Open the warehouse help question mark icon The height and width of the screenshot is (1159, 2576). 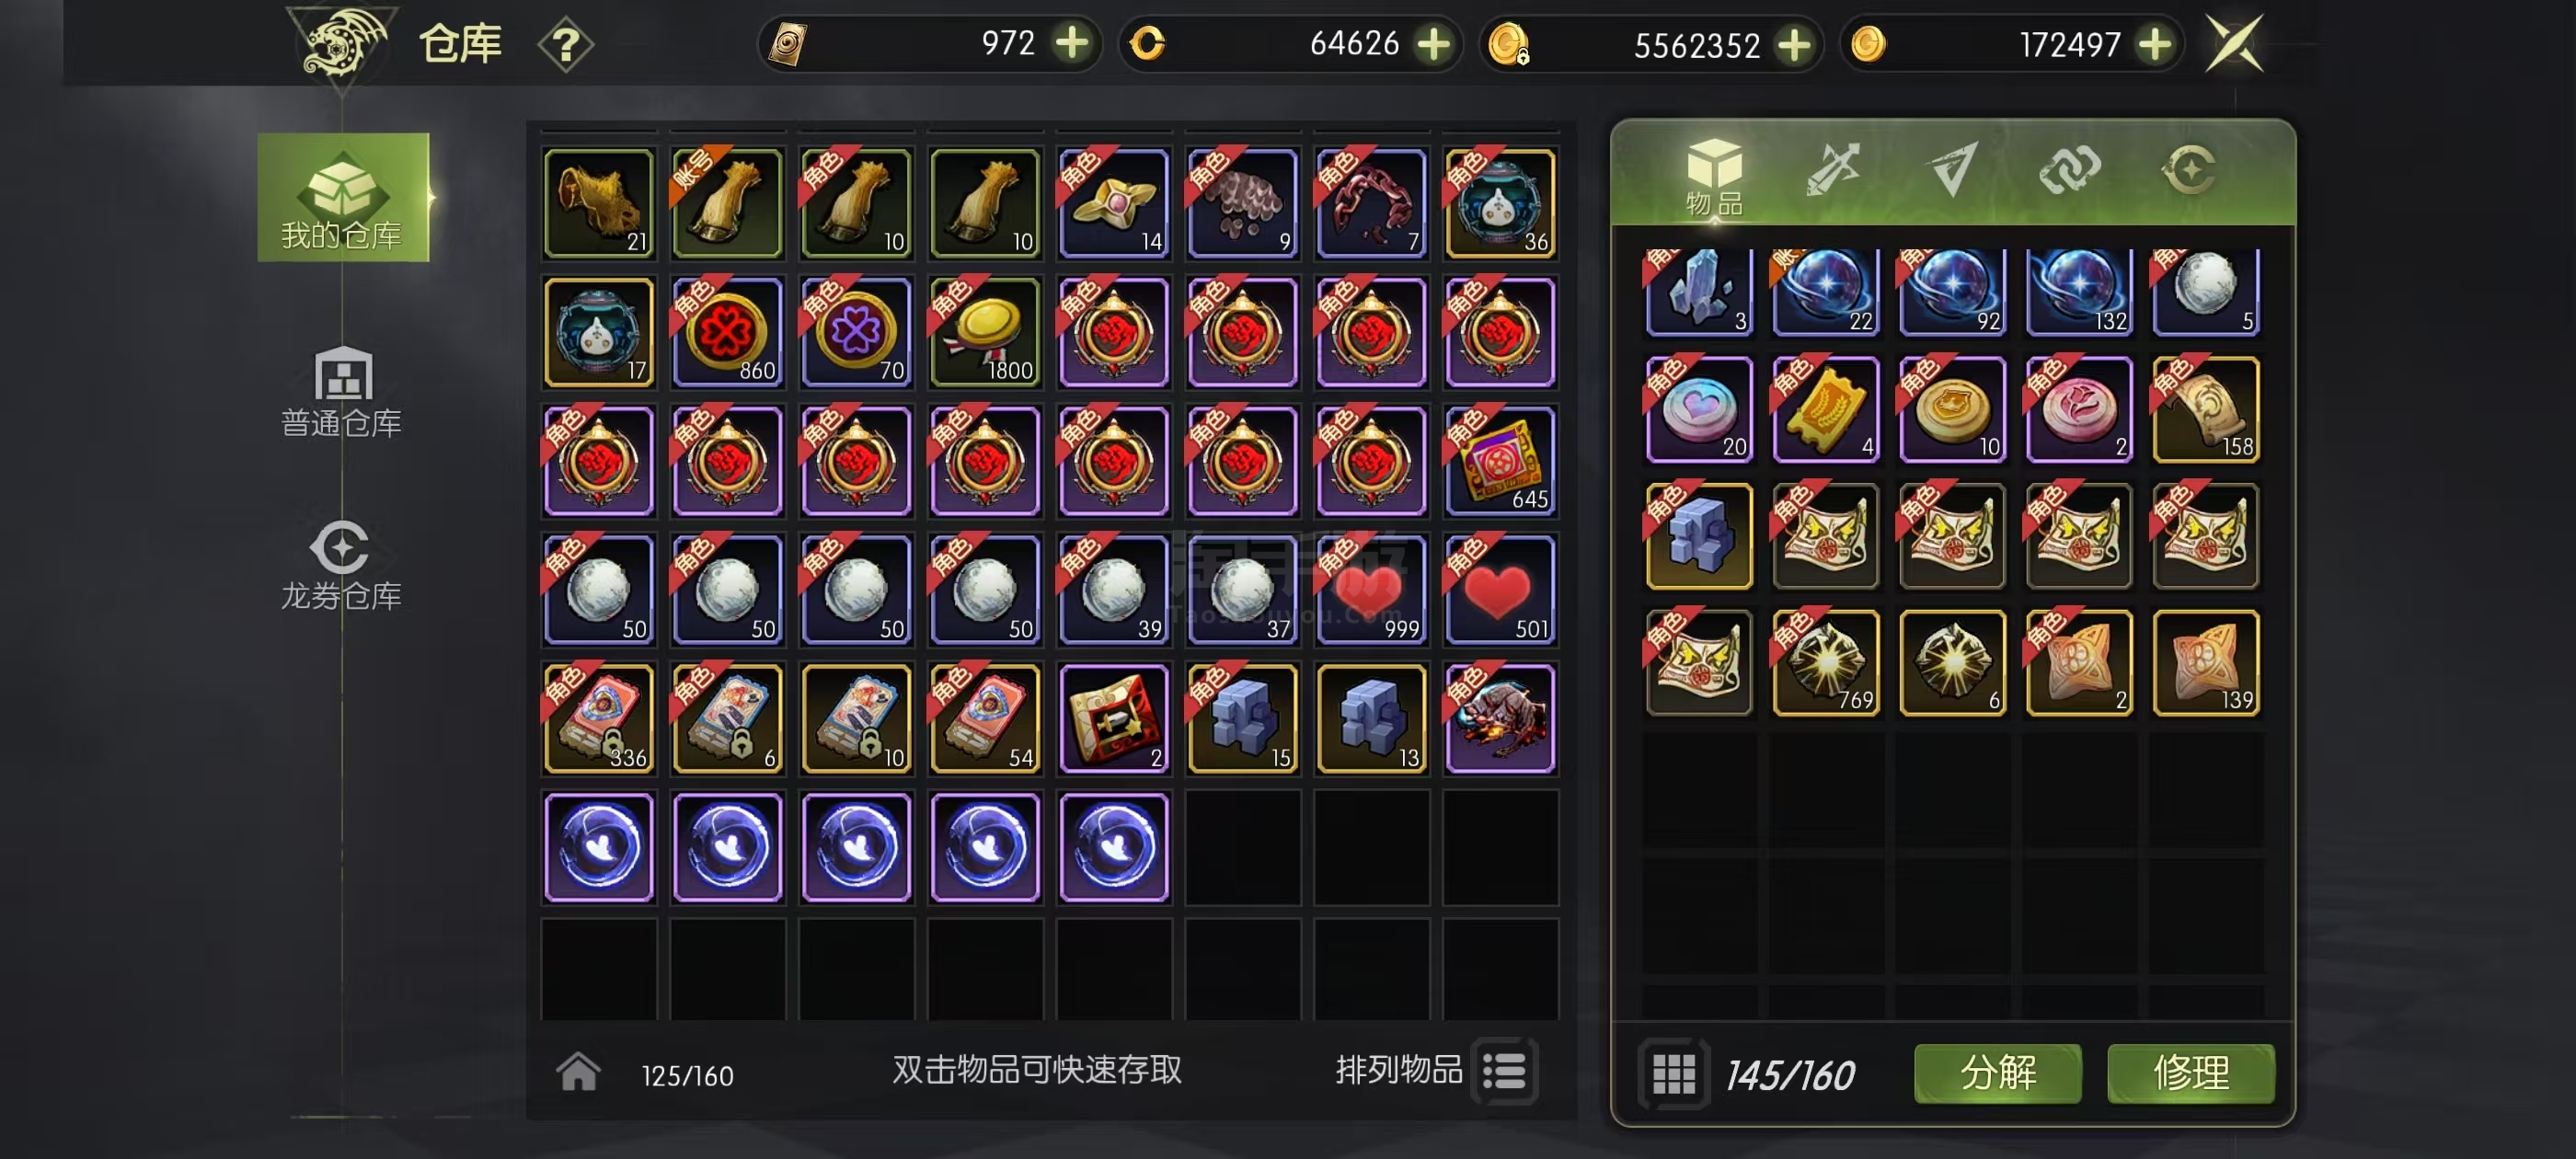click(566, 44)
